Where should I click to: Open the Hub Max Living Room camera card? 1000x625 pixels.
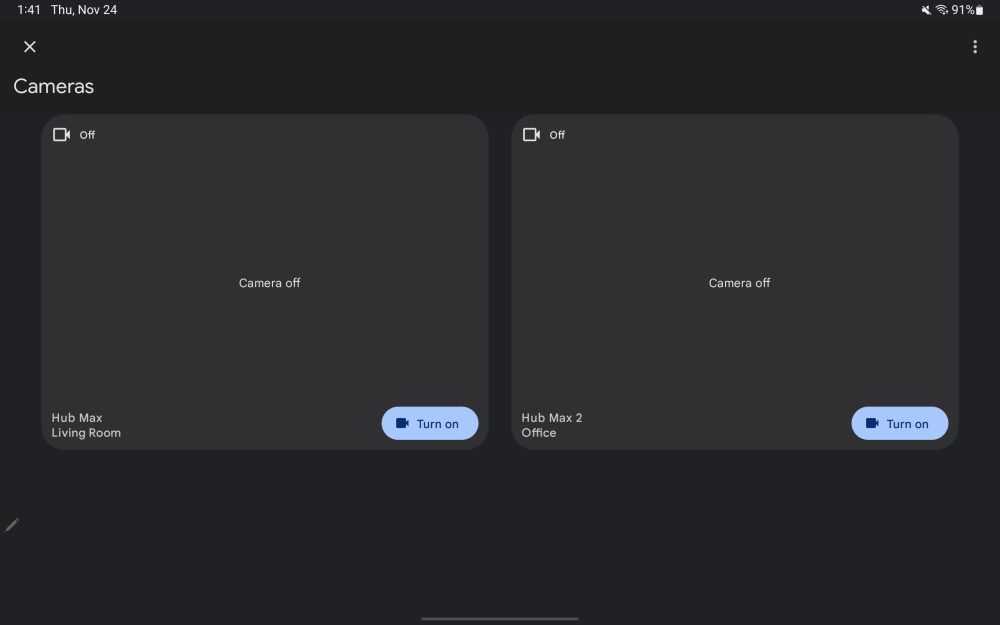(x=265, y=283)
